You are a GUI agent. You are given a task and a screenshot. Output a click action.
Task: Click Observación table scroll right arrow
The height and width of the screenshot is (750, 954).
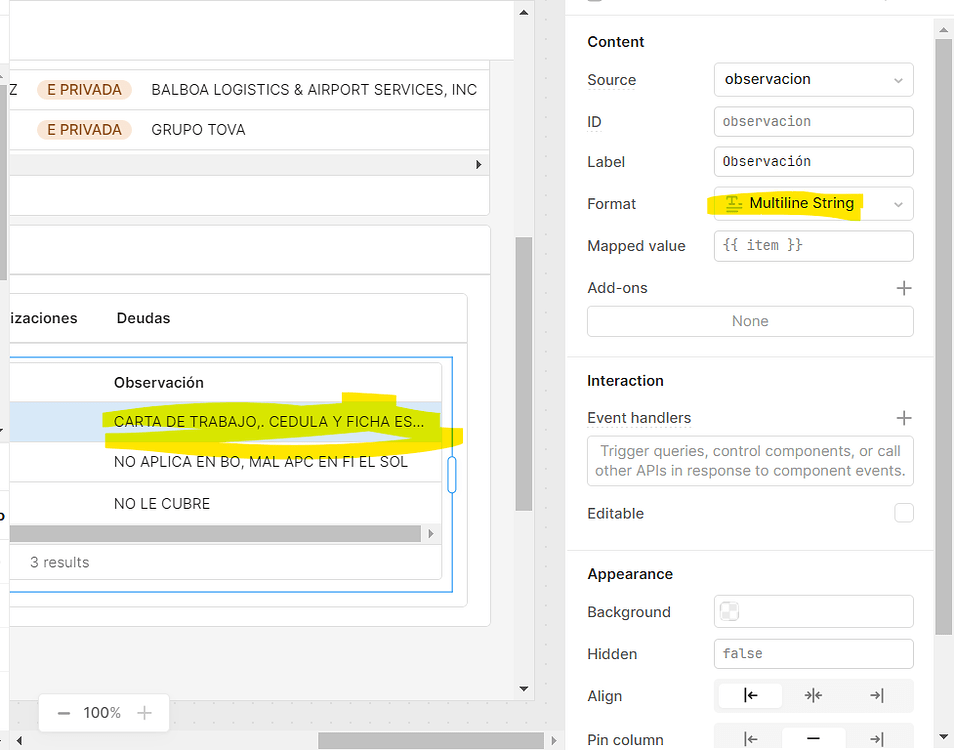pyautogui.click(x=431, y=533)
